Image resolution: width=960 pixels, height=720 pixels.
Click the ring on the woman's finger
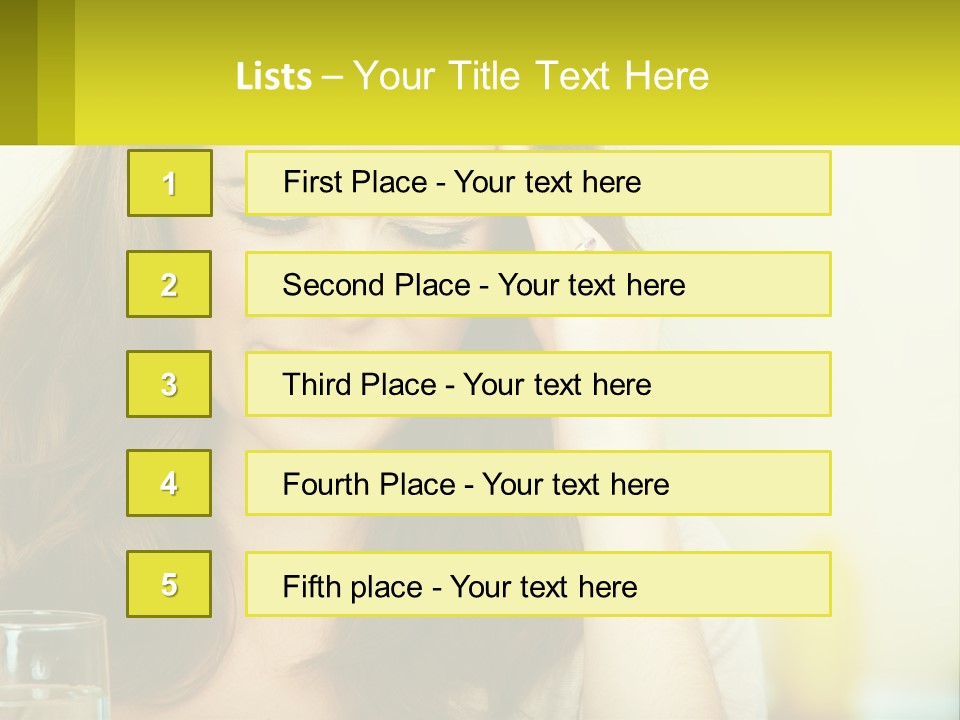[585, 244]
